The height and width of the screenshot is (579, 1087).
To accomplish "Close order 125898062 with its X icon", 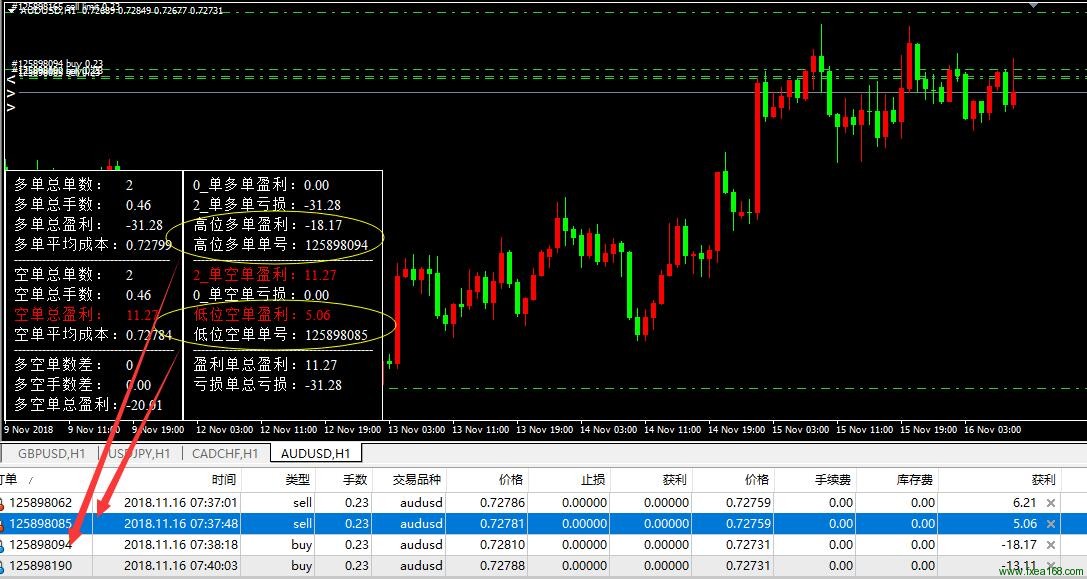I will (1051, 503).
